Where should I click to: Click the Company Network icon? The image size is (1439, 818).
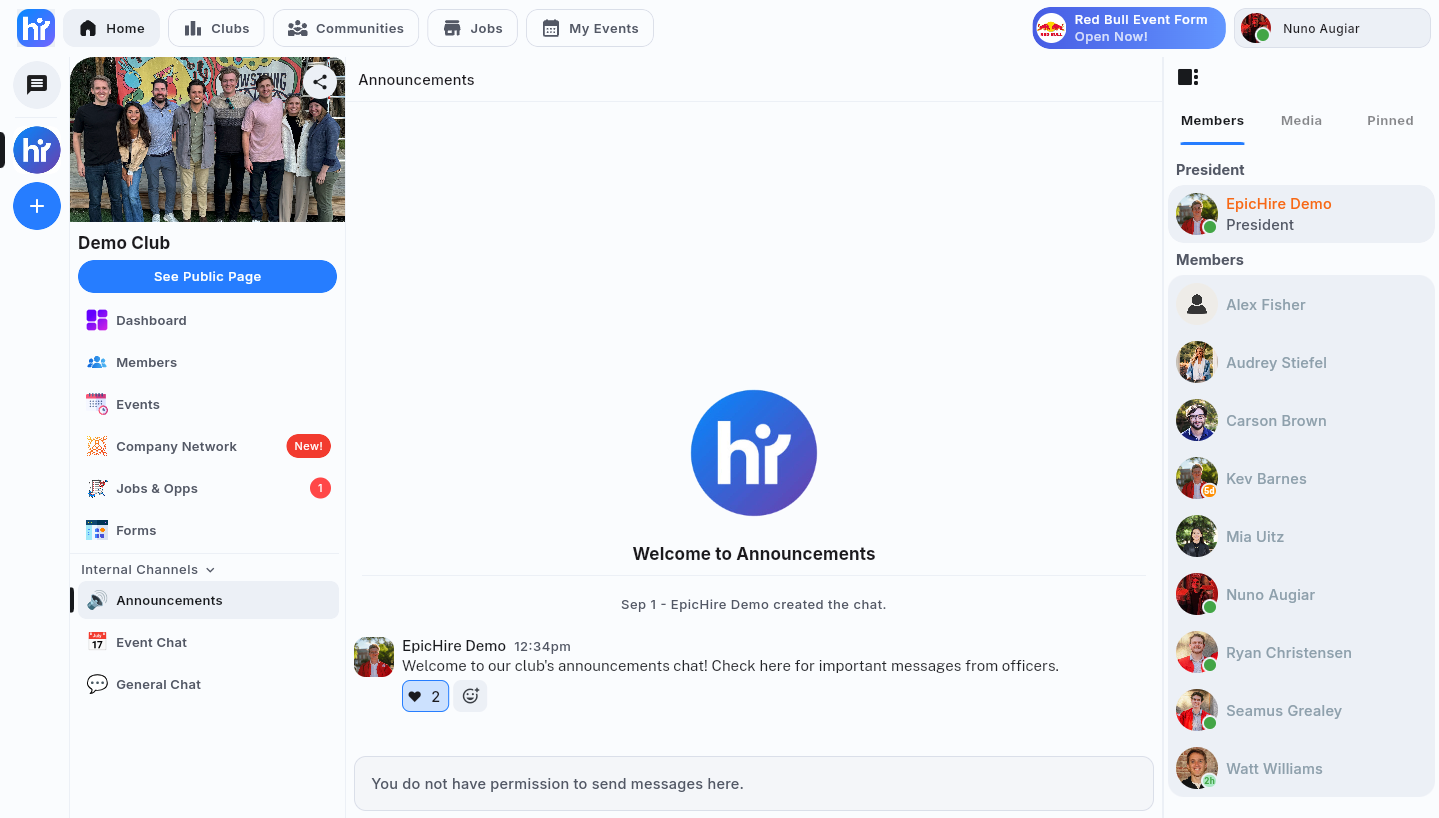click(97, 446)
